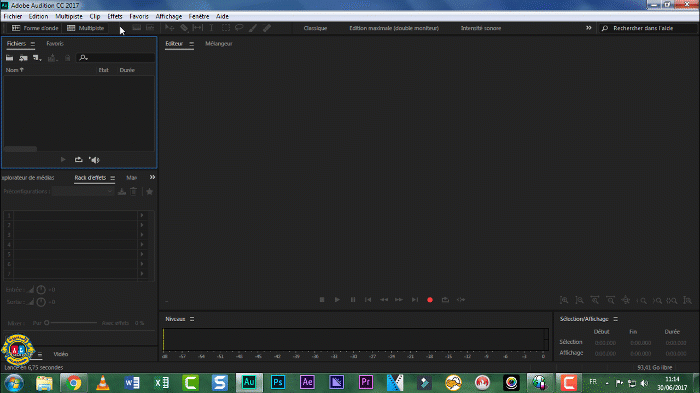This screenshot has height=393, width=700.
Task: Open the Multipiste menu
Action: coord(69,17)
